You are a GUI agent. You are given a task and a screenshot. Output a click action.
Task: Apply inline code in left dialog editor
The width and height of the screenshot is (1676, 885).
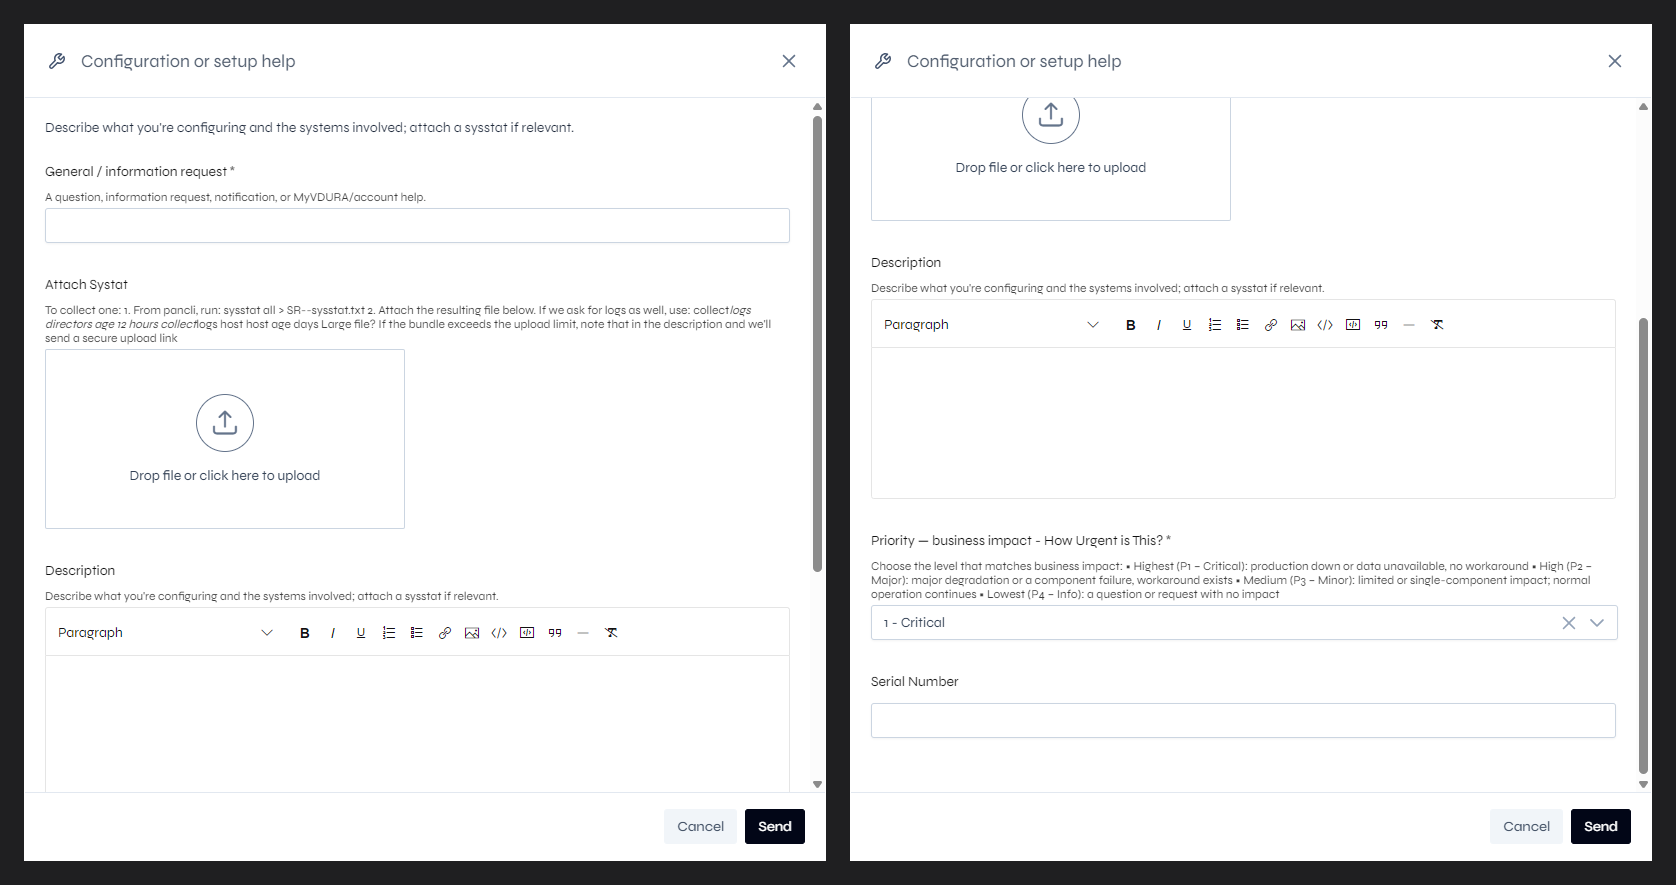tap(499, 633)
